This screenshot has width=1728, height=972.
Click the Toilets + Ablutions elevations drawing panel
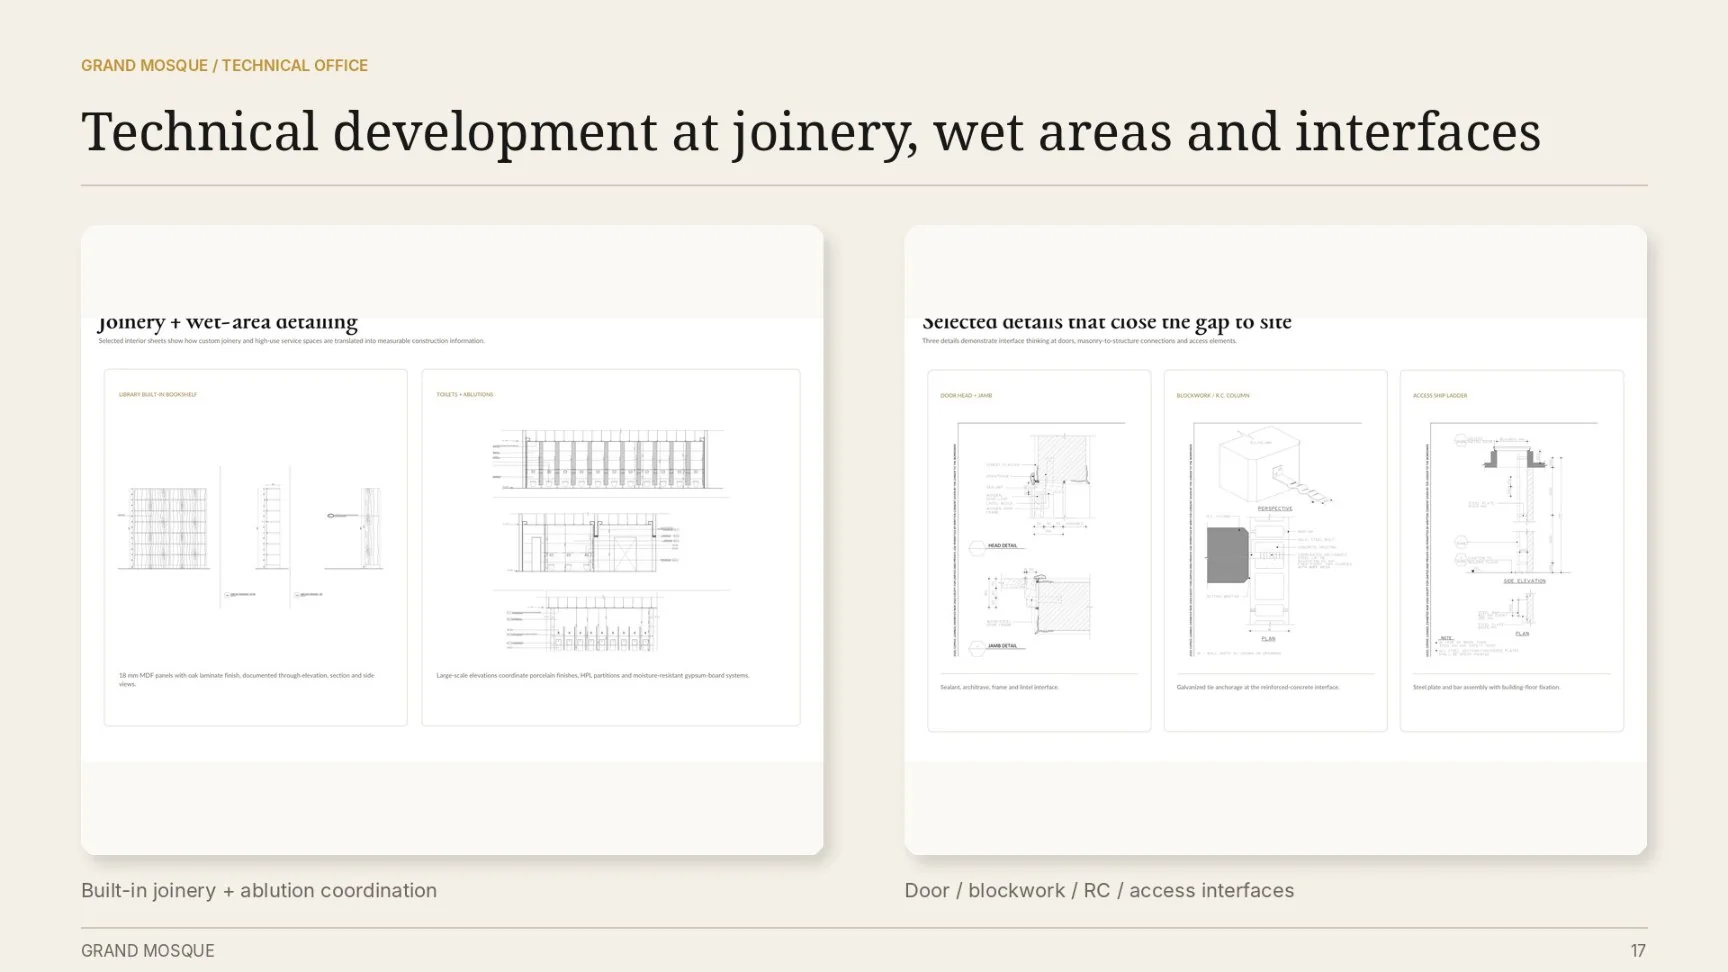click(x=611, y=547)
